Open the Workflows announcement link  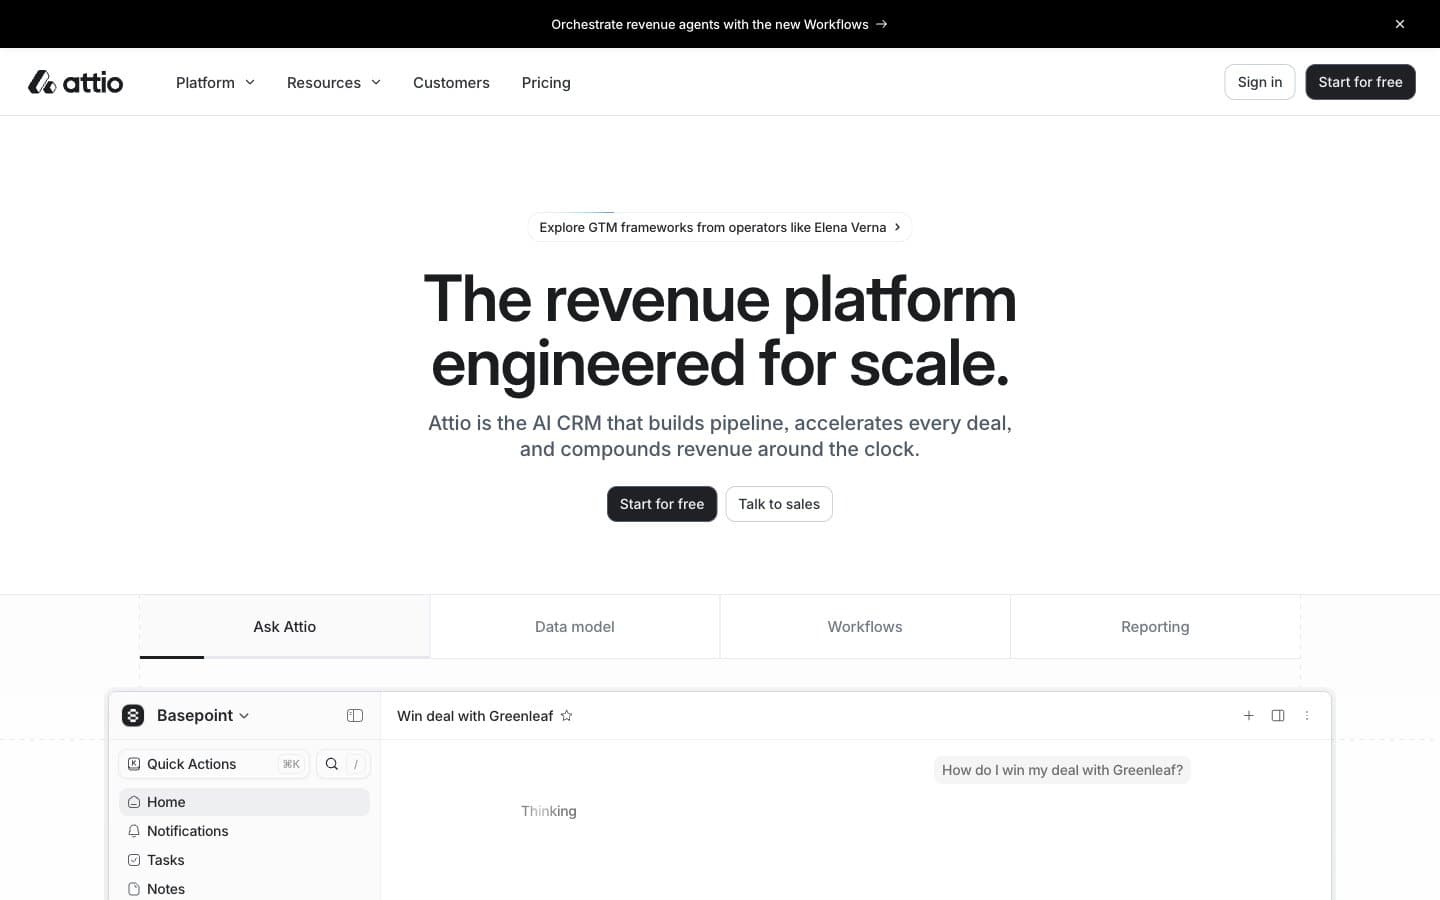click(x=719, y=24)
